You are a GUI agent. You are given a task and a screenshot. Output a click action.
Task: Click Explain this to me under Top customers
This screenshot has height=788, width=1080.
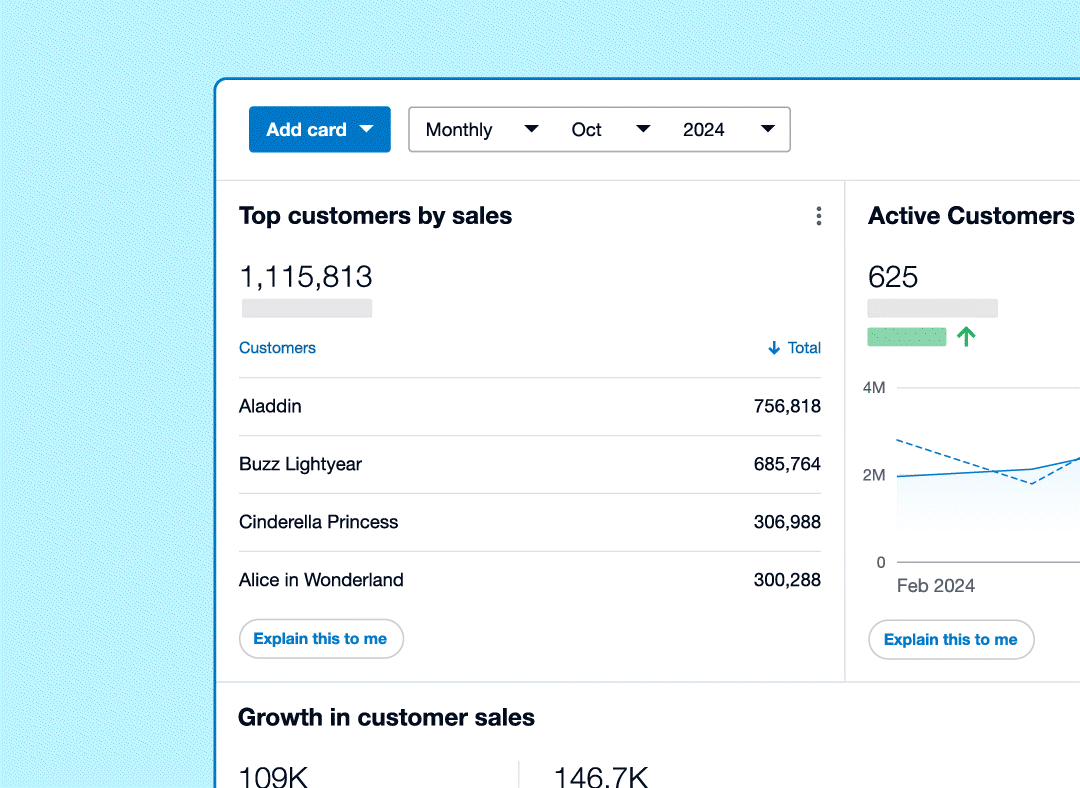[320, 639]
